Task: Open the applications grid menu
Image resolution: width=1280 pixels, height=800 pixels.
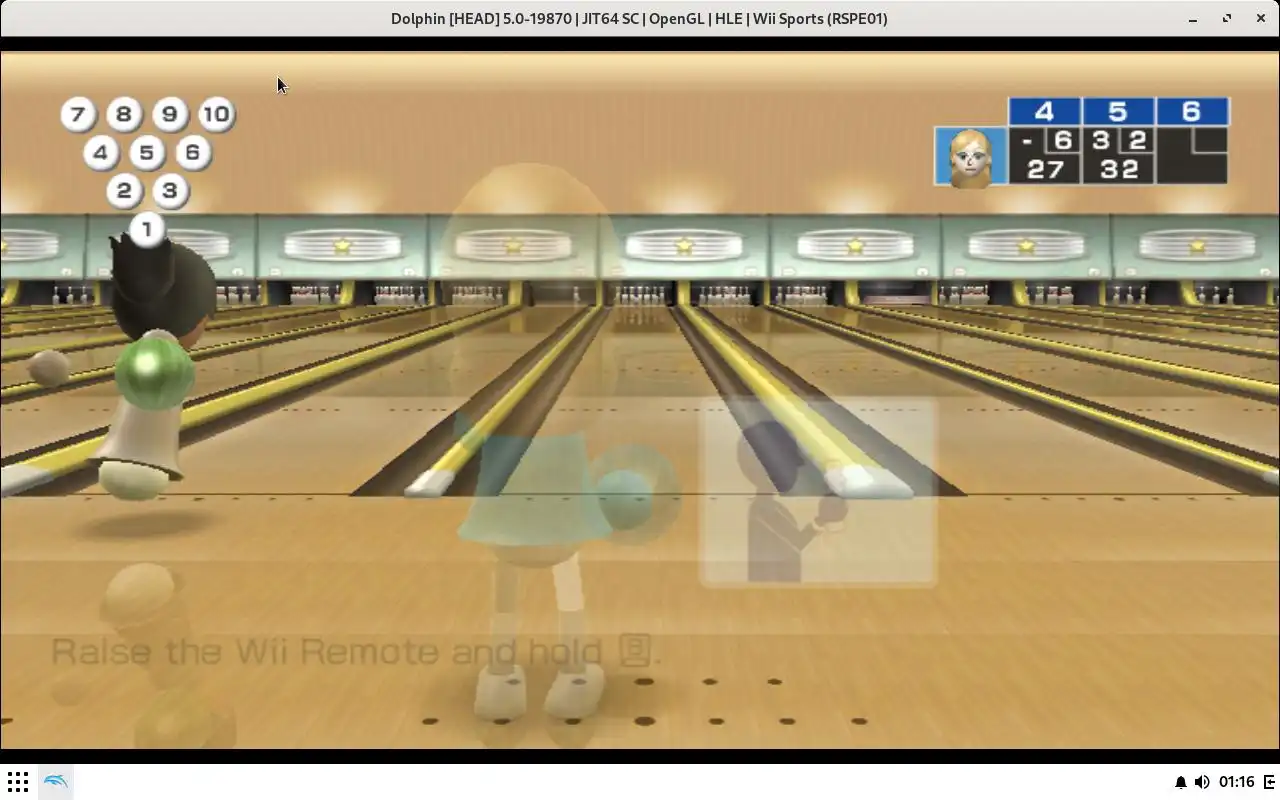Action: click(x=18, y=781)
